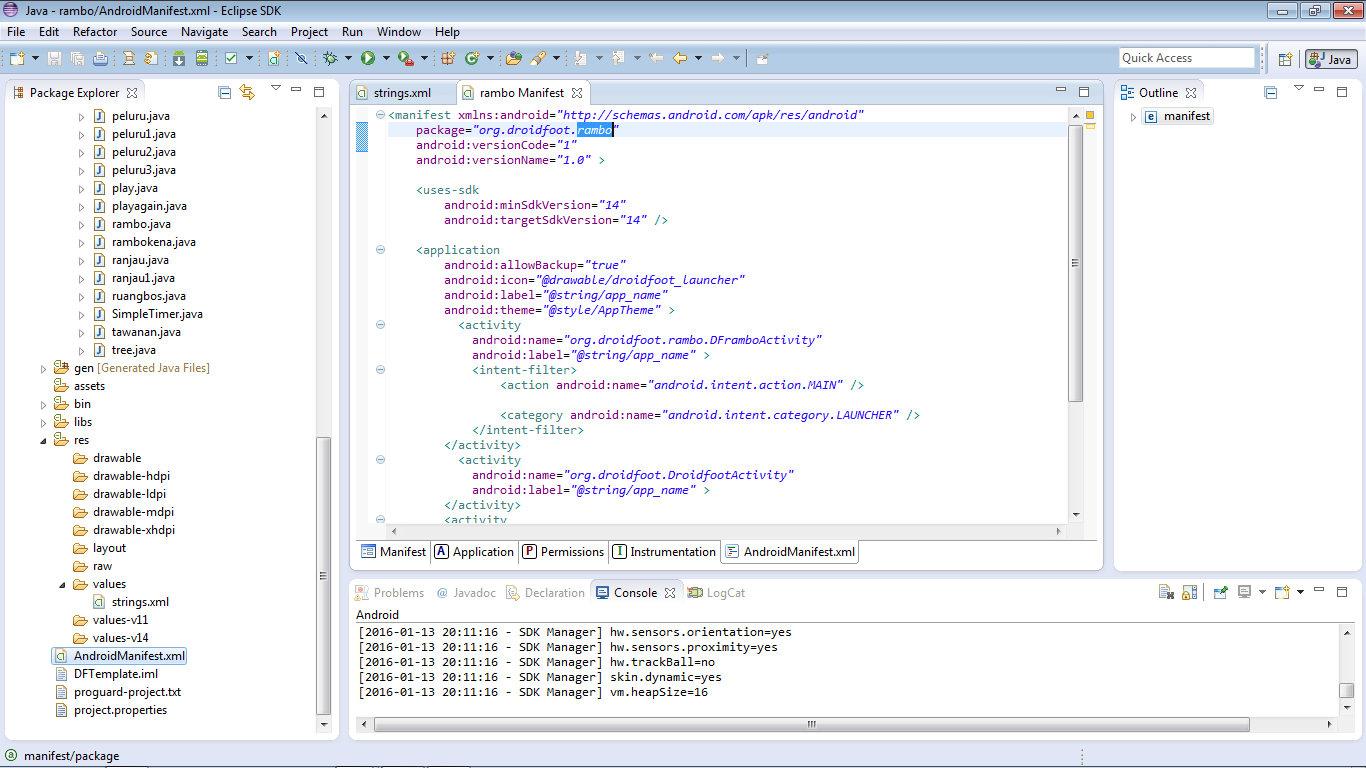Image resolution: width=1366 pixels, height=768 pixels.
Task: Expand the gen Generated Java Files folder
Action: tap(43, 368)
